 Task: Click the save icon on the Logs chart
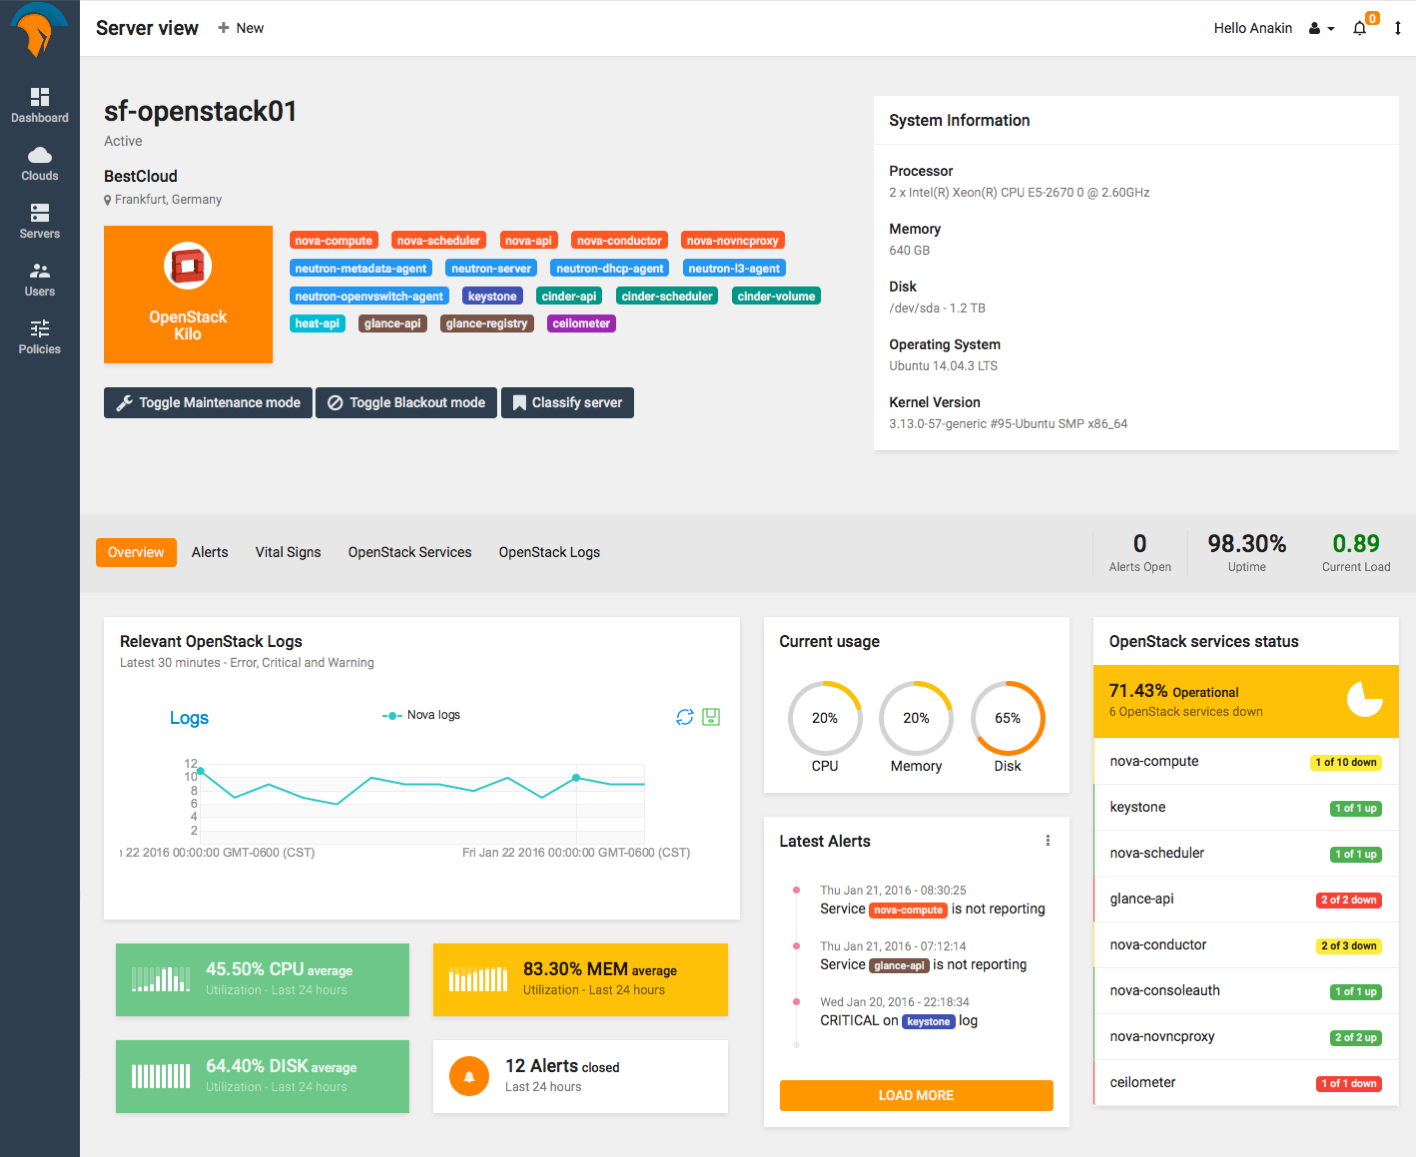(x=711, y=717)
